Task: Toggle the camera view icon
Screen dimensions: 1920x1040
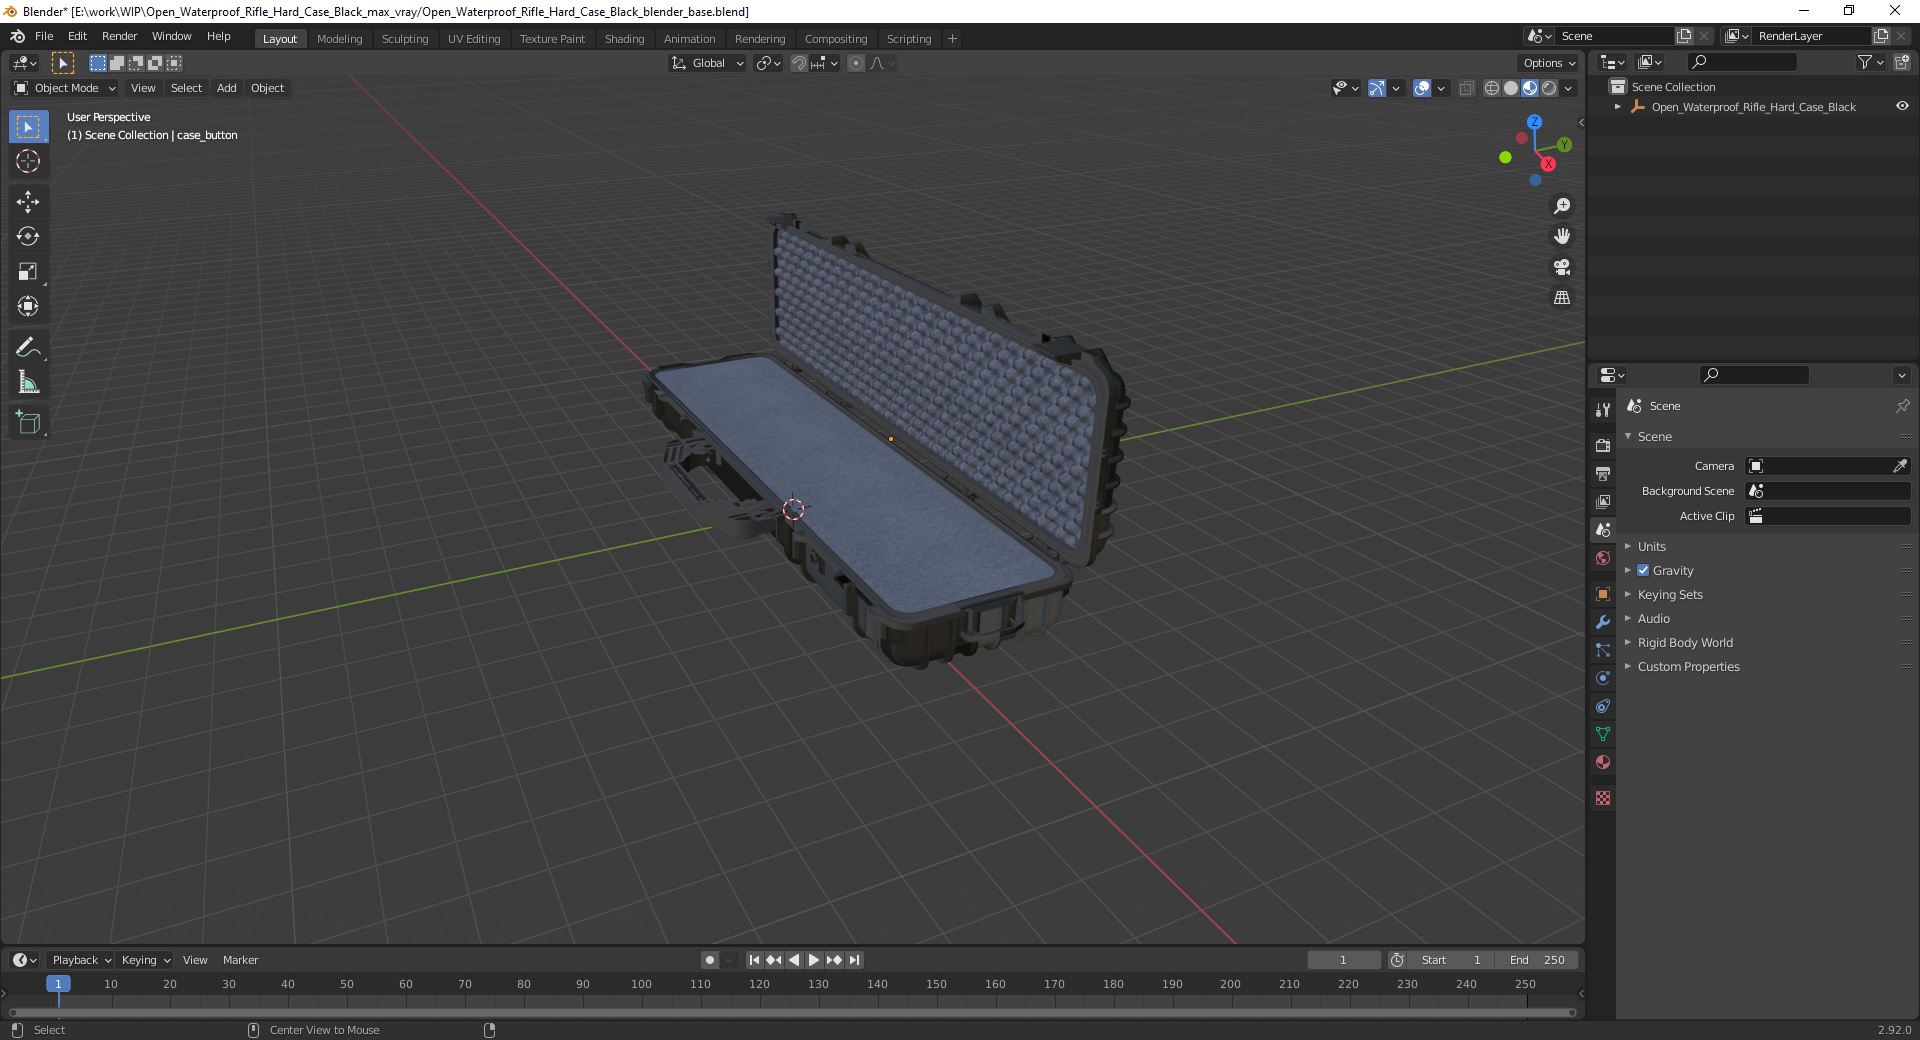Action: [x=1562, y=268]
